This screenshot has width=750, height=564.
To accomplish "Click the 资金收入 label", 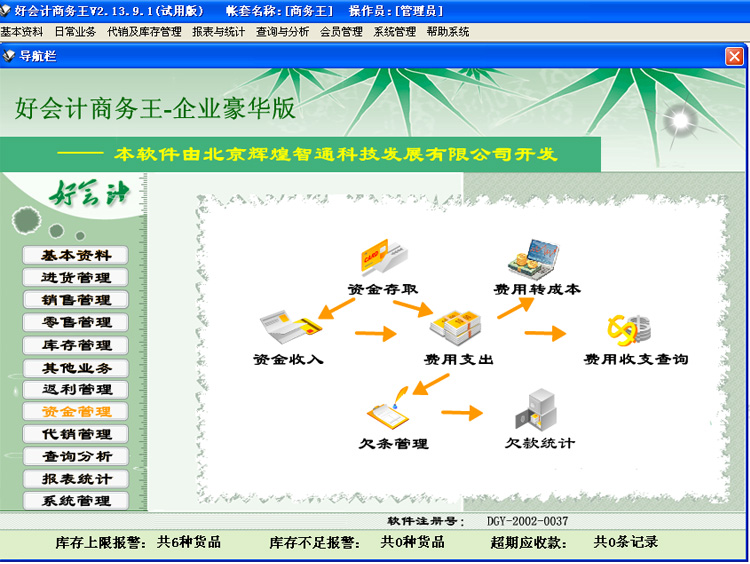I will coord(288,359).
